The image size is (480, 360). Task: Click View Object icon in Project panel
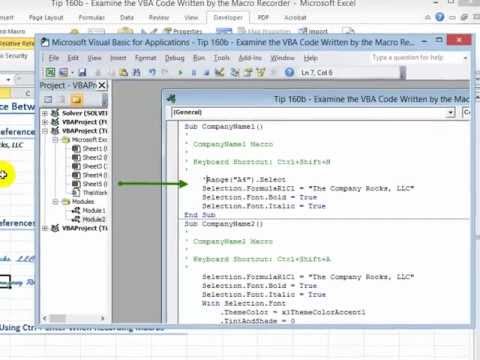[x=61, y=99]
